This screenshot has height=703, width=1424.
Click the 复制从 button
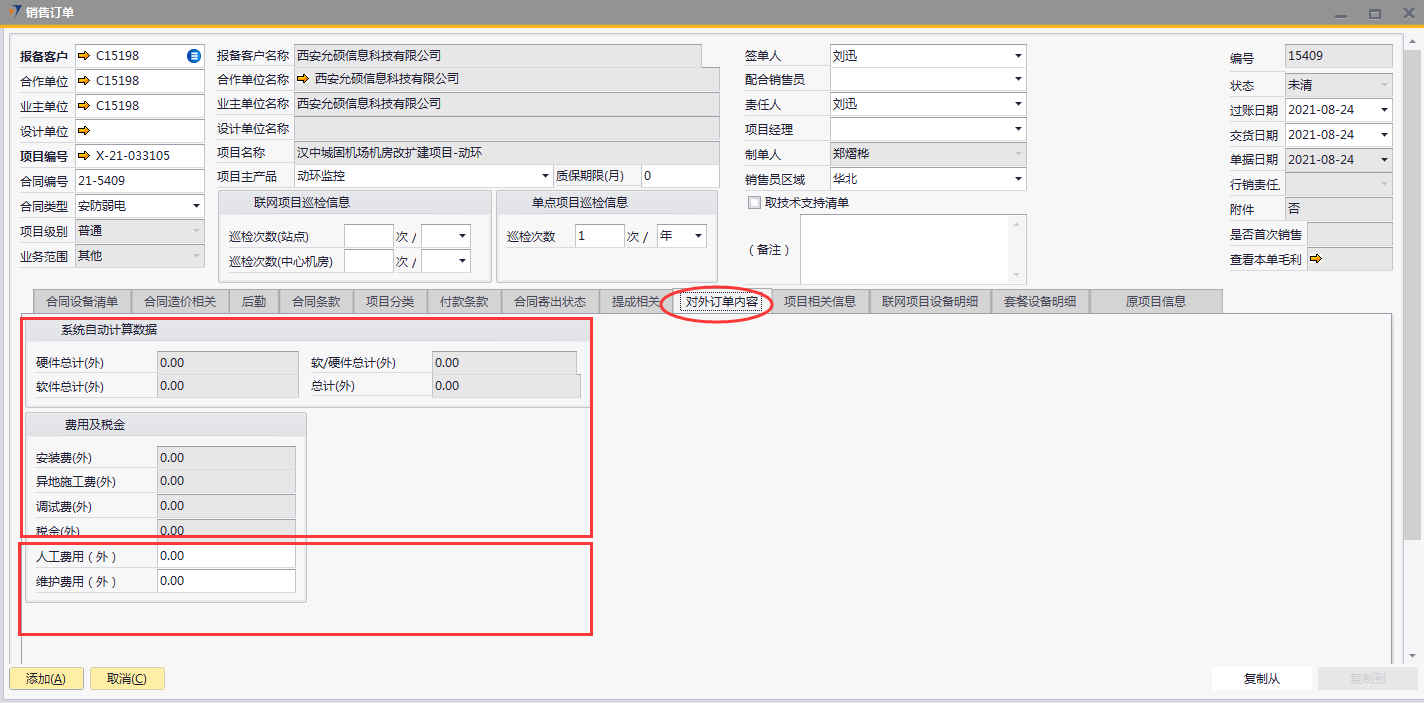1261,679
